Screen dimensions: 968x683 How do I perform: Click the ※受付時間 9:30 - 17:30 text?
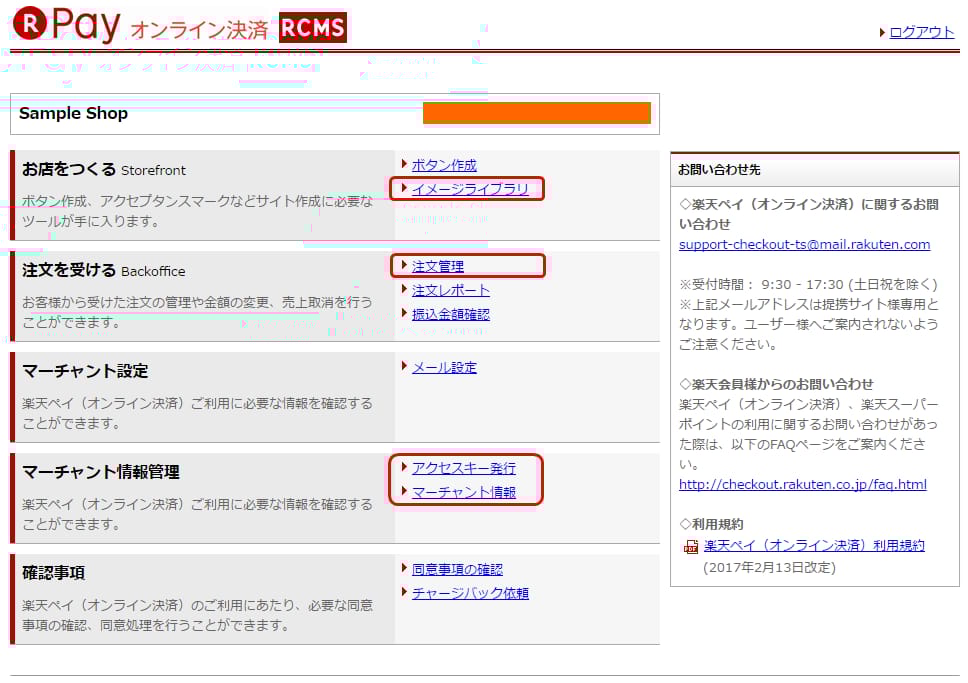[809, 285]
